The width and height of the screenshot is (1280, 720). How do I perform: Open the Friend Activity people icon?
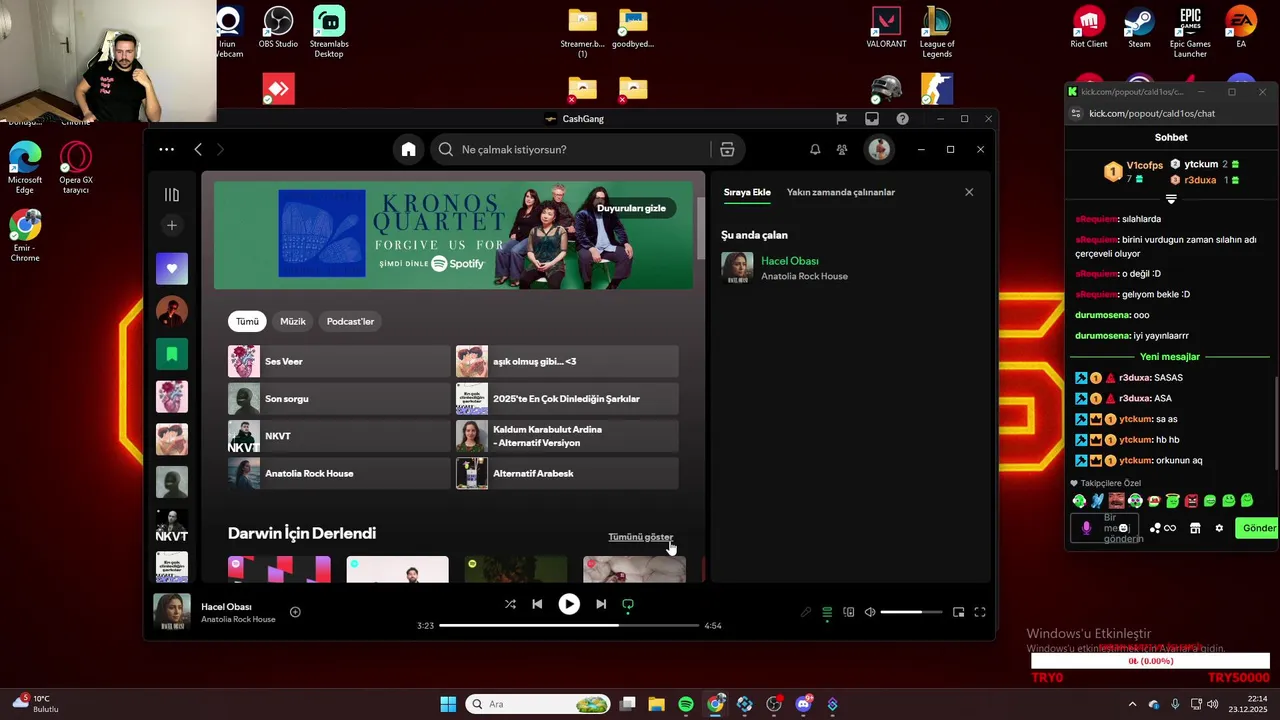coord(842,149)
